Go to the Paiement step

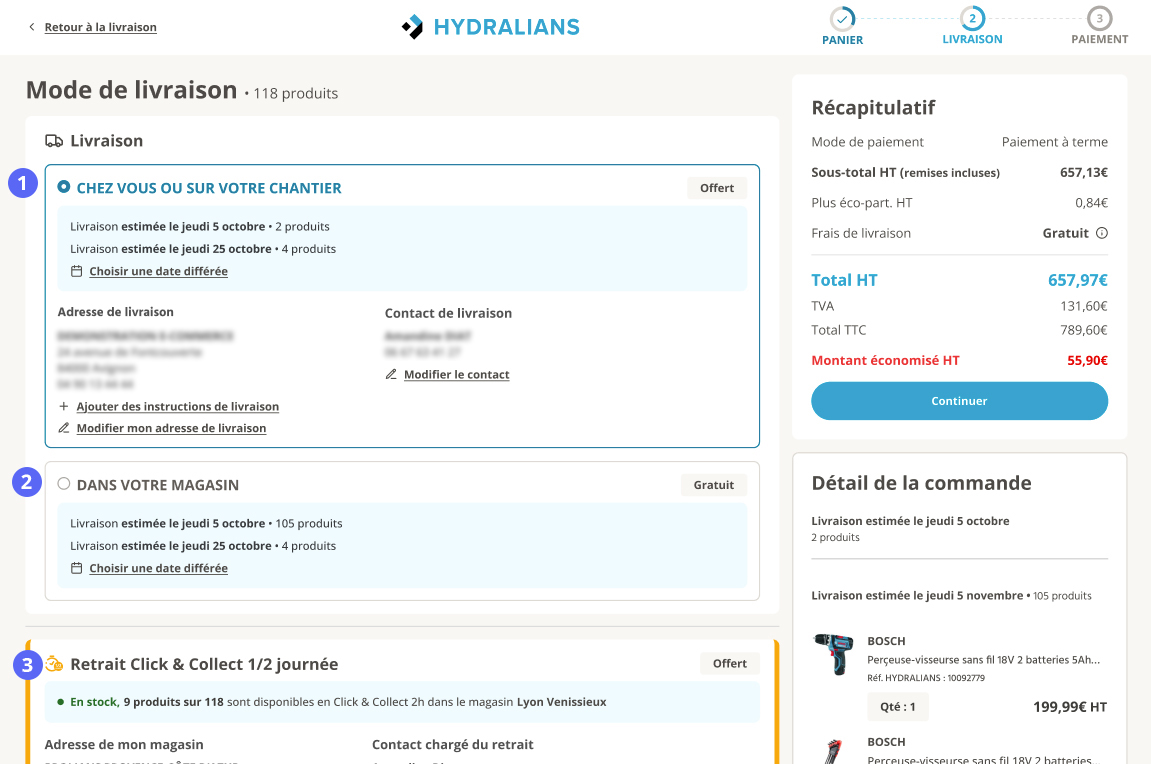1099,27
